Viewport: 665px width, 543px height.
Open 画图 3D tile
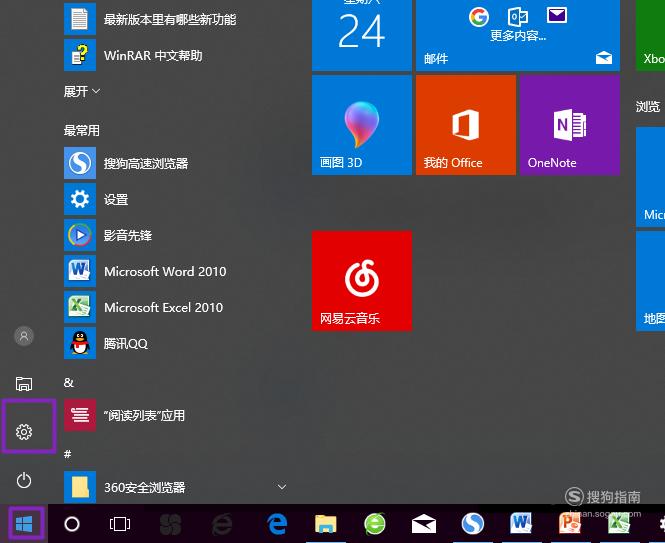pos(362,125)
